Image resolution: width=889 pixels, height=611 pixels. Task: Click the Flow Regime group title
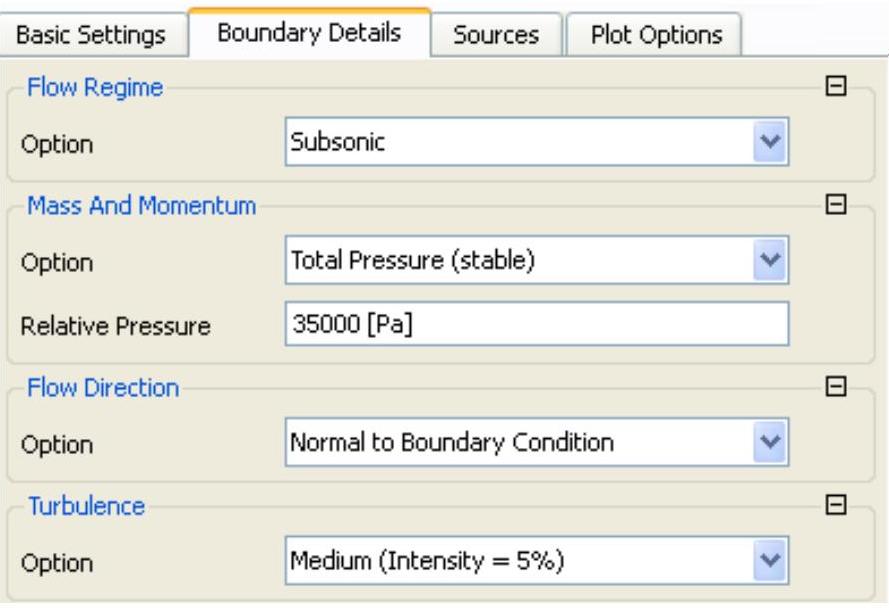pos(94,87)
